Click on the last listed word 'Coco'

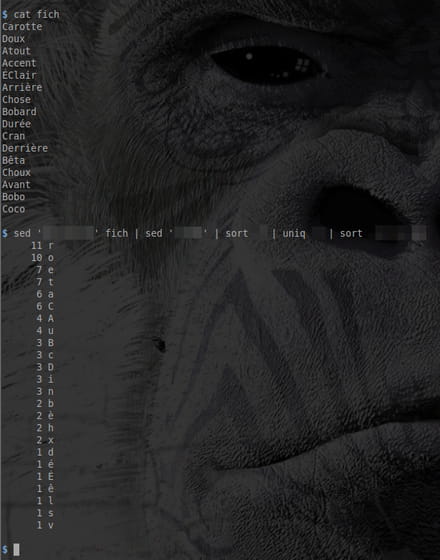(x=14, y=209)
